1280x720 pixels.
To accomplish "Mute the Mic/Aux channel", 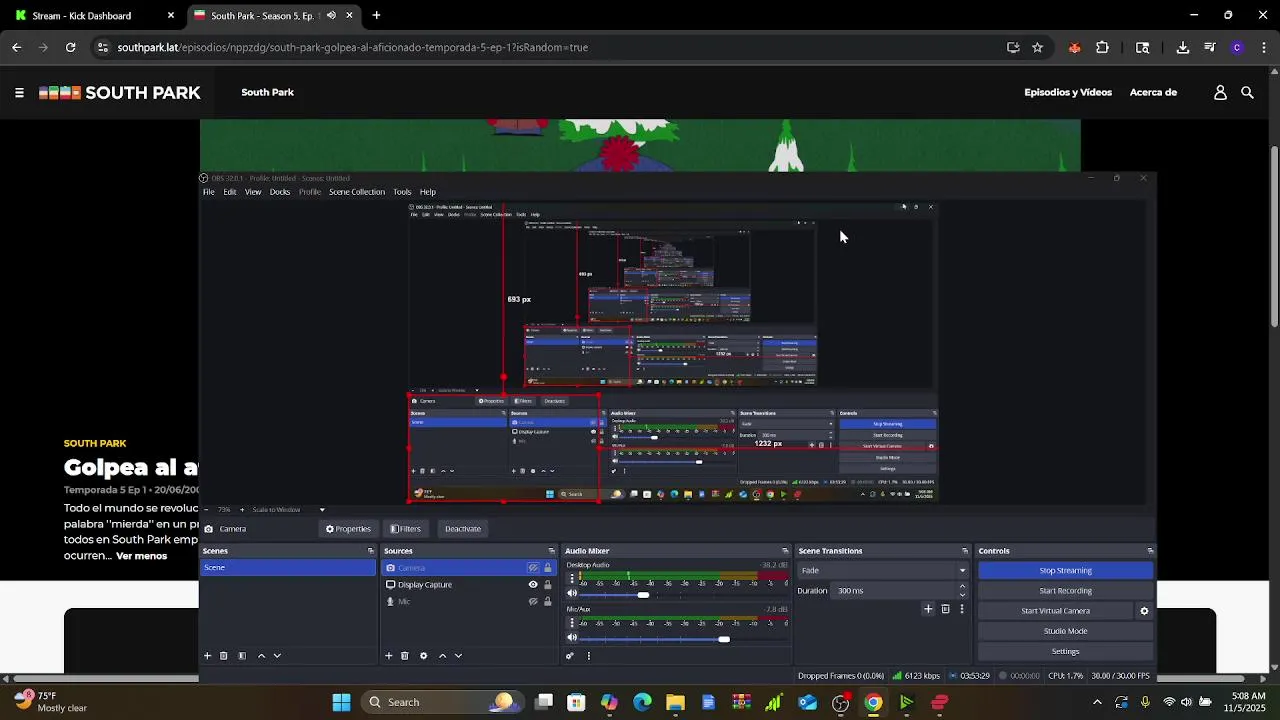I will (x=573, y=638).
